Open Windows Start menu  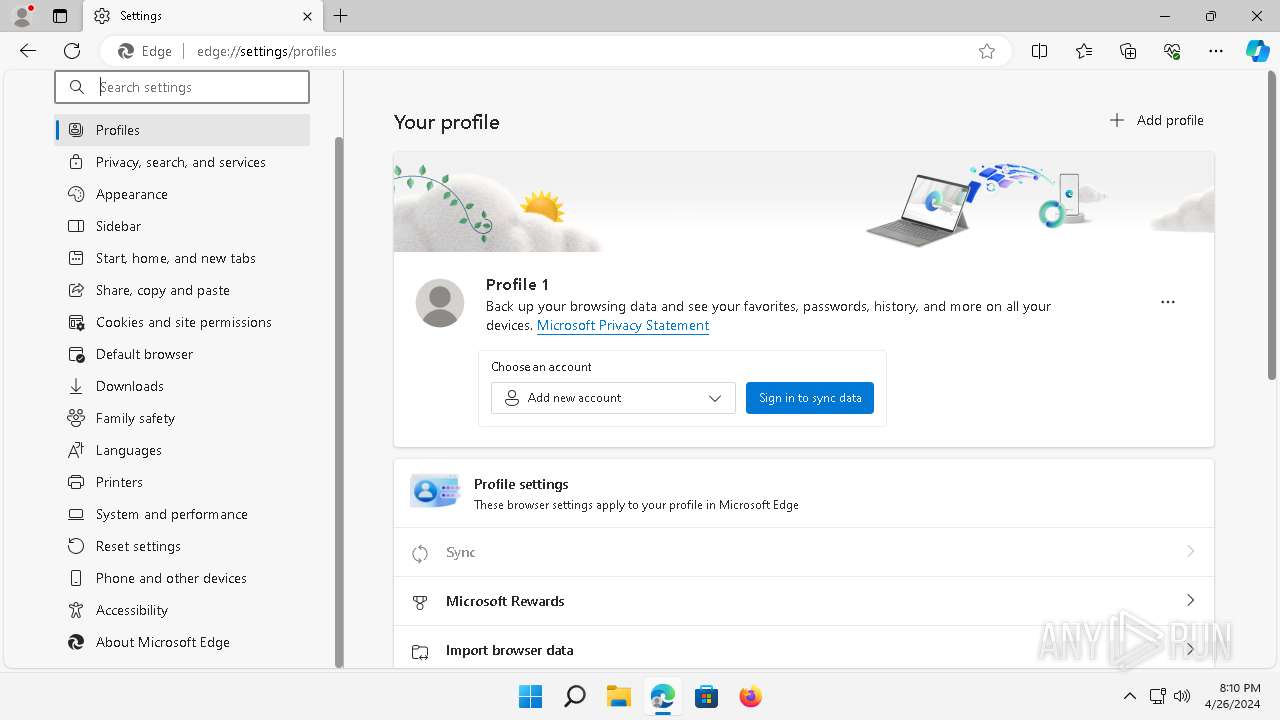[x=530, y=696]
